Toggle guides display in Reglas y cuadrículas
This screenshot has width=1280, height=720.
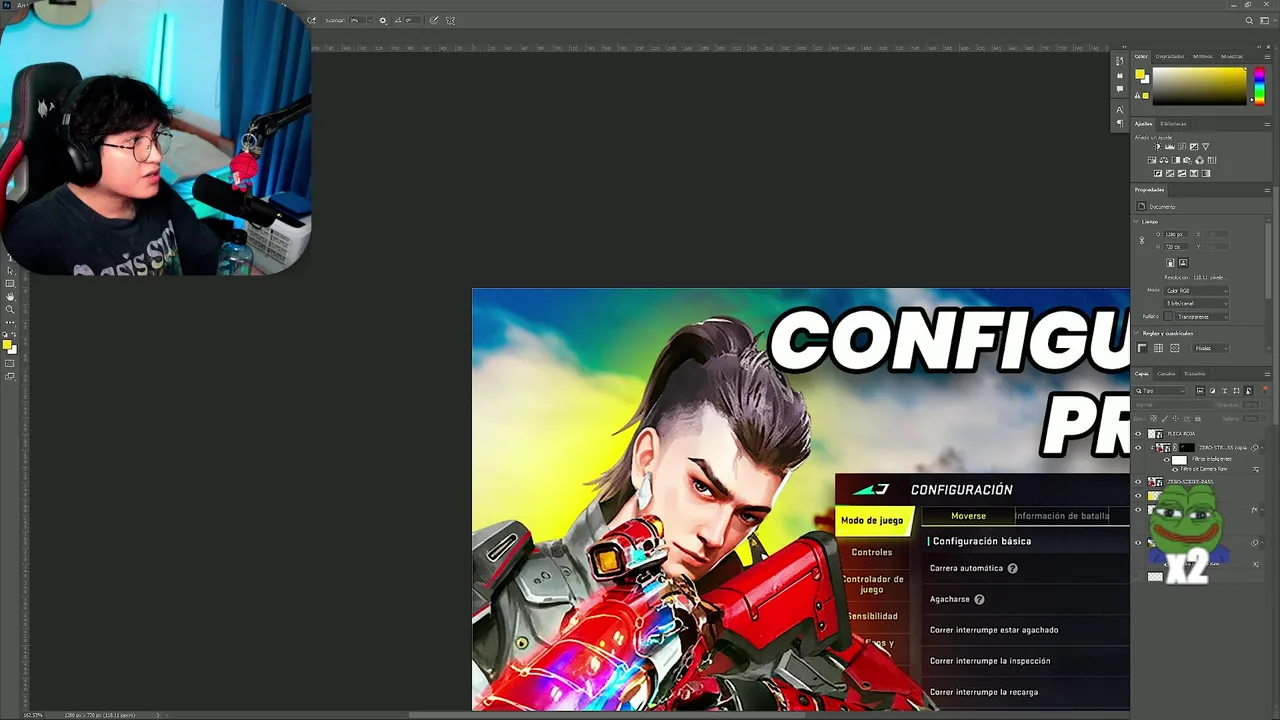(1175, 348)
